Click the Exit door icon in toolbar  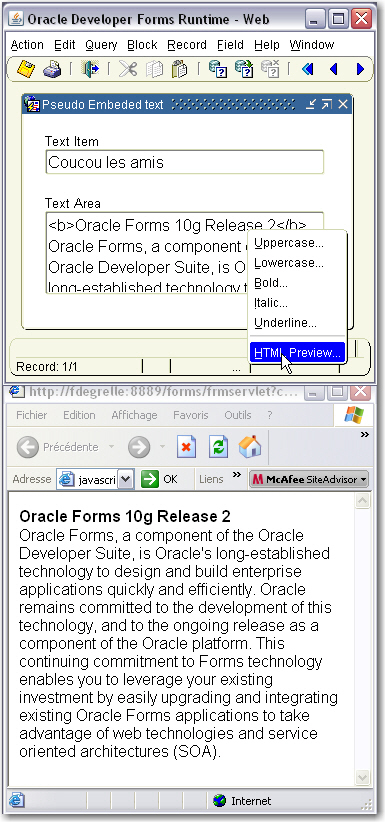tap(90, 69)
